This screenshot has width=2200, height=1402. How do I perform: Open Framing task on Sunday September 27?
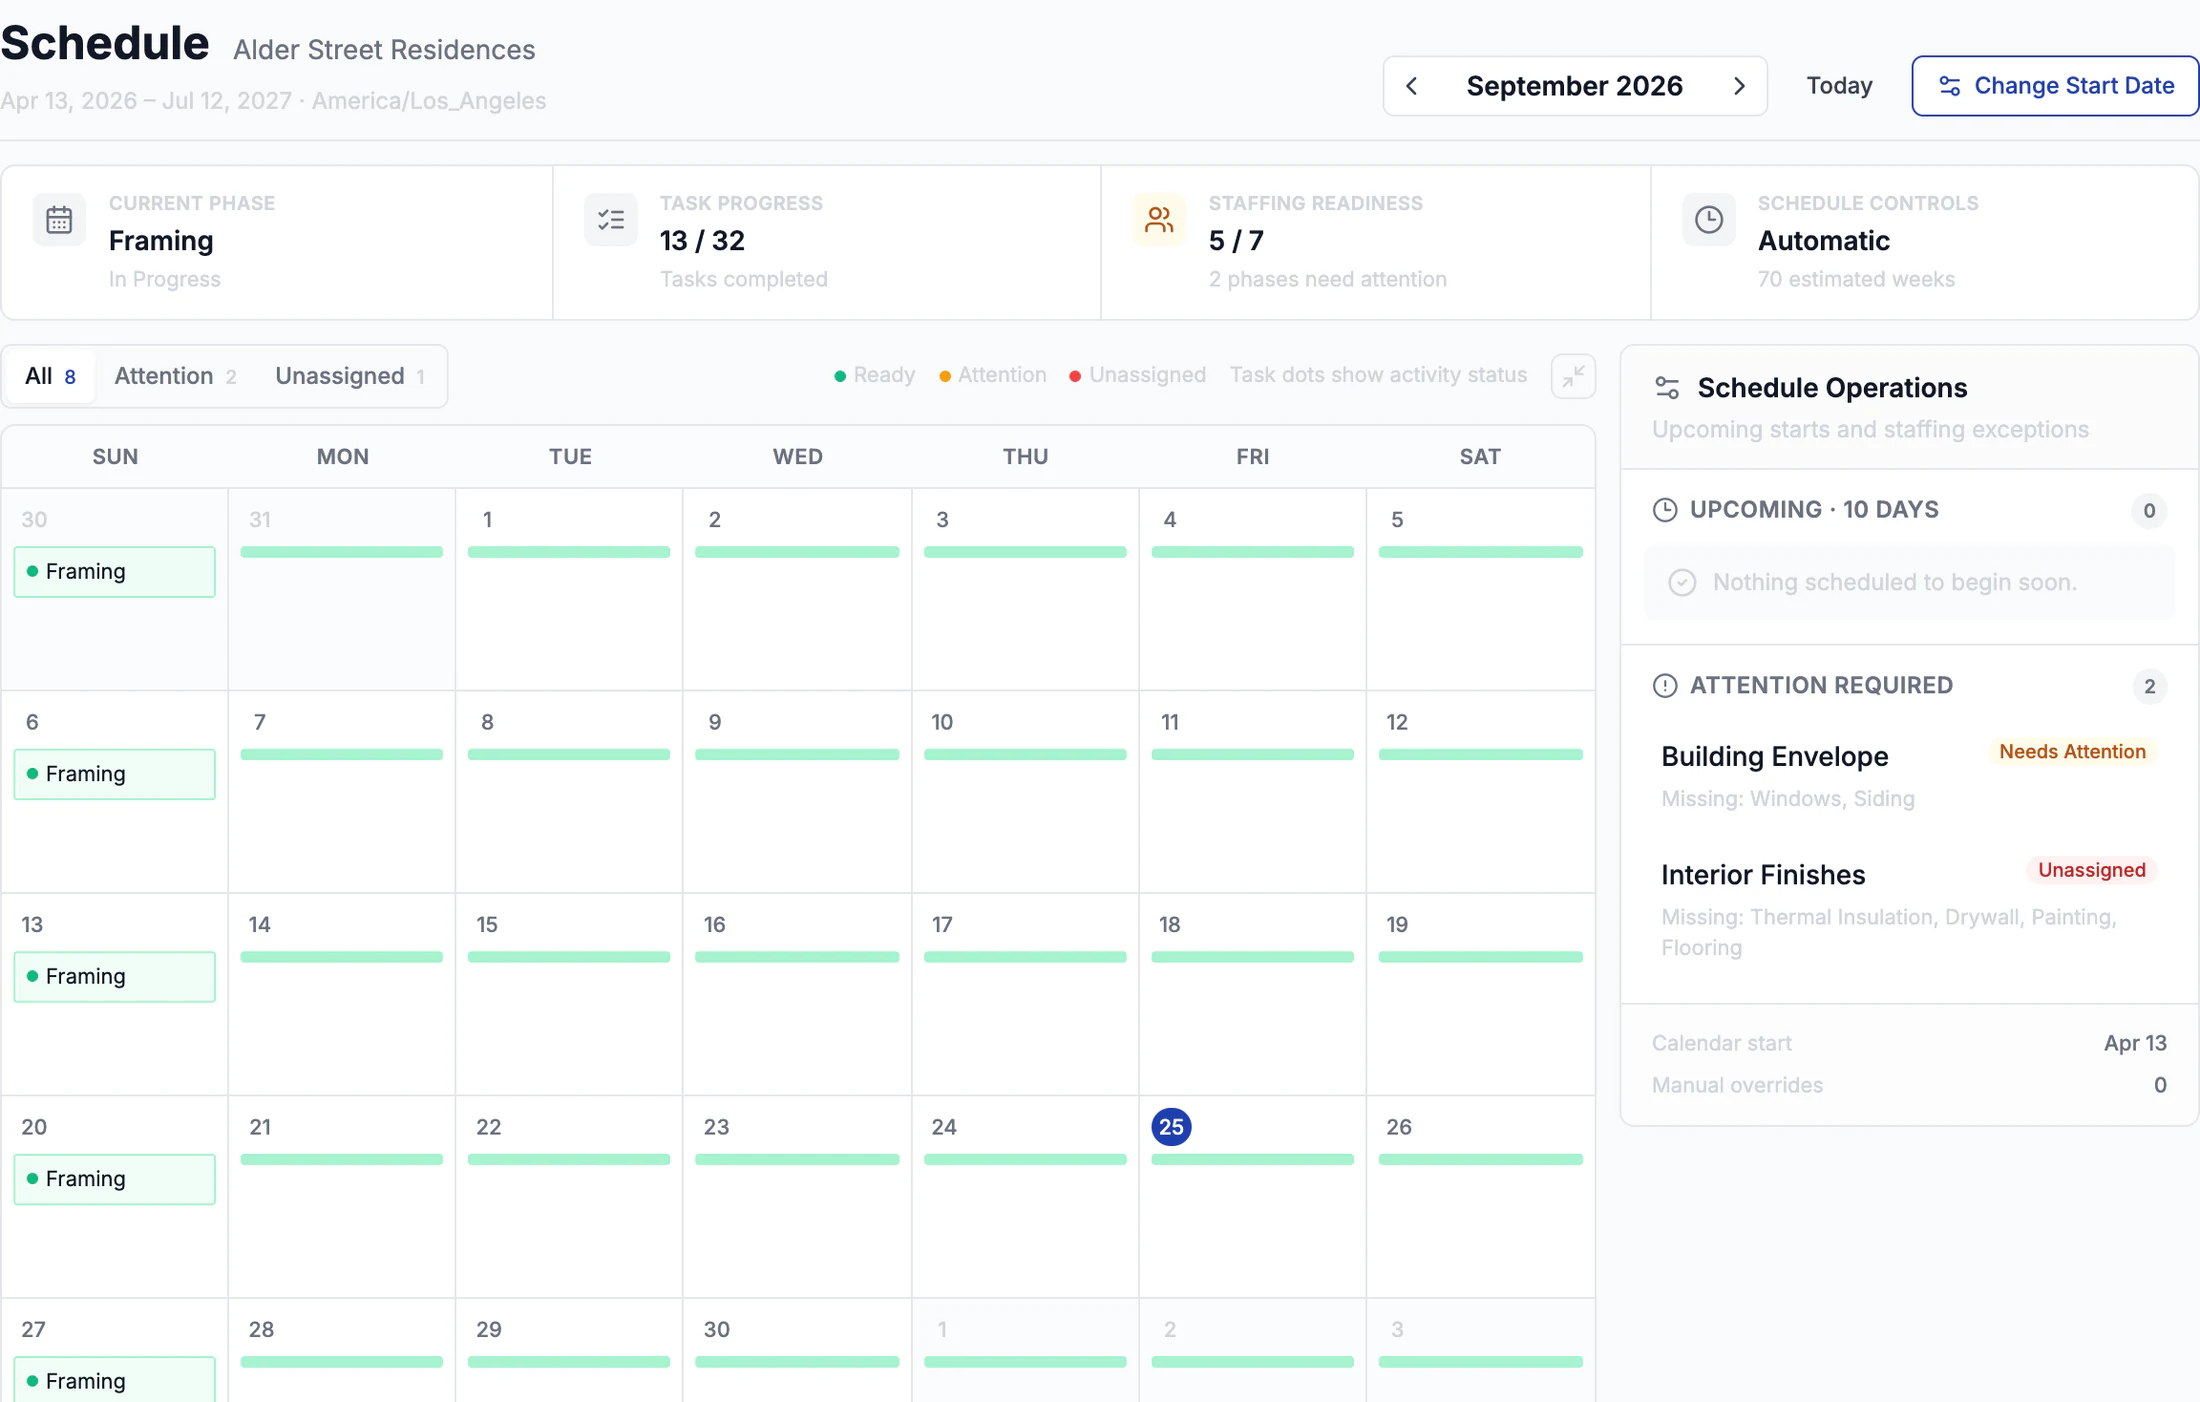[x=114, y=1380]
